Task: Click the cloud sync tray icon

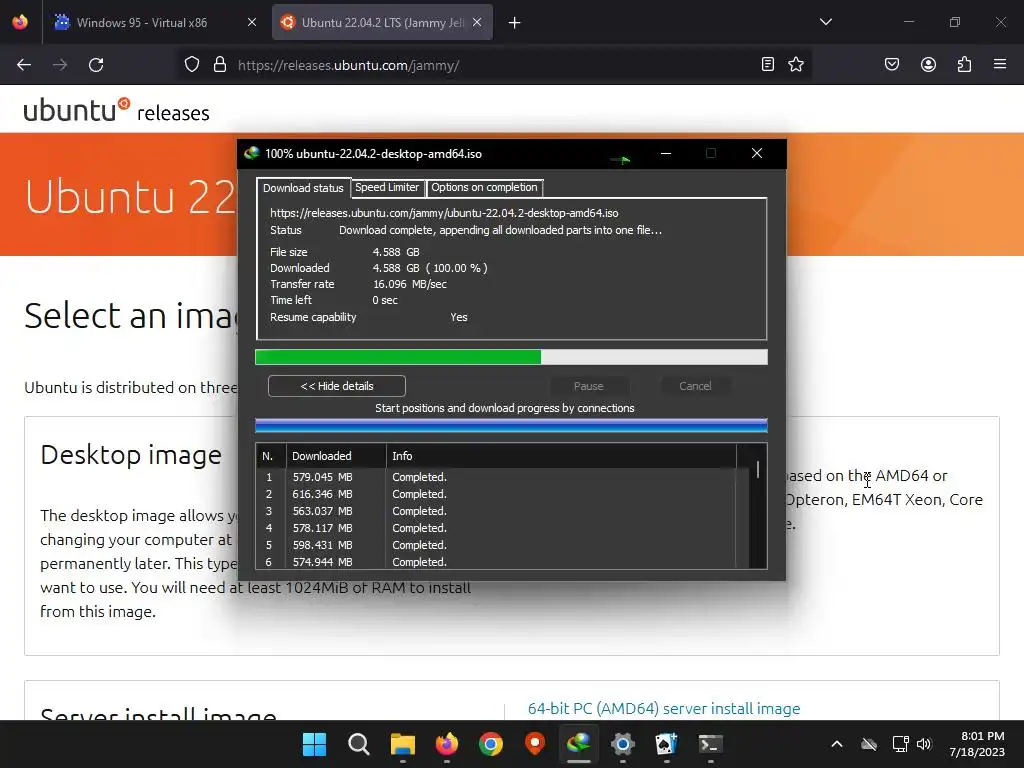Action: [869, 744]
